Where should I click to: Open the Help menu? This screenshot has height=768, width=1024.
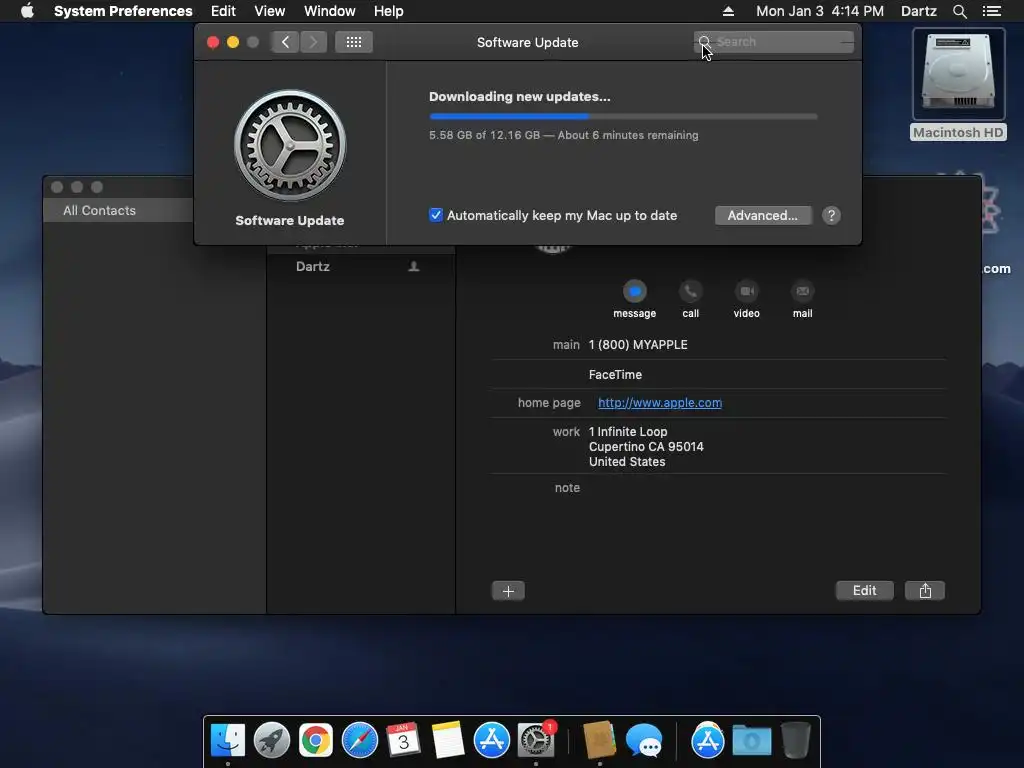[x=389, y=11]
